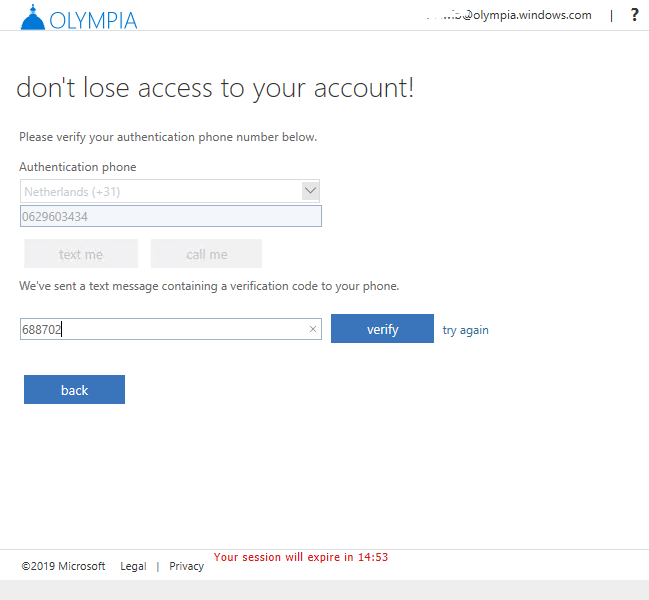Expand the country dropdown arrow
Viewport: 649px width, 600px height.
(310, 191)
